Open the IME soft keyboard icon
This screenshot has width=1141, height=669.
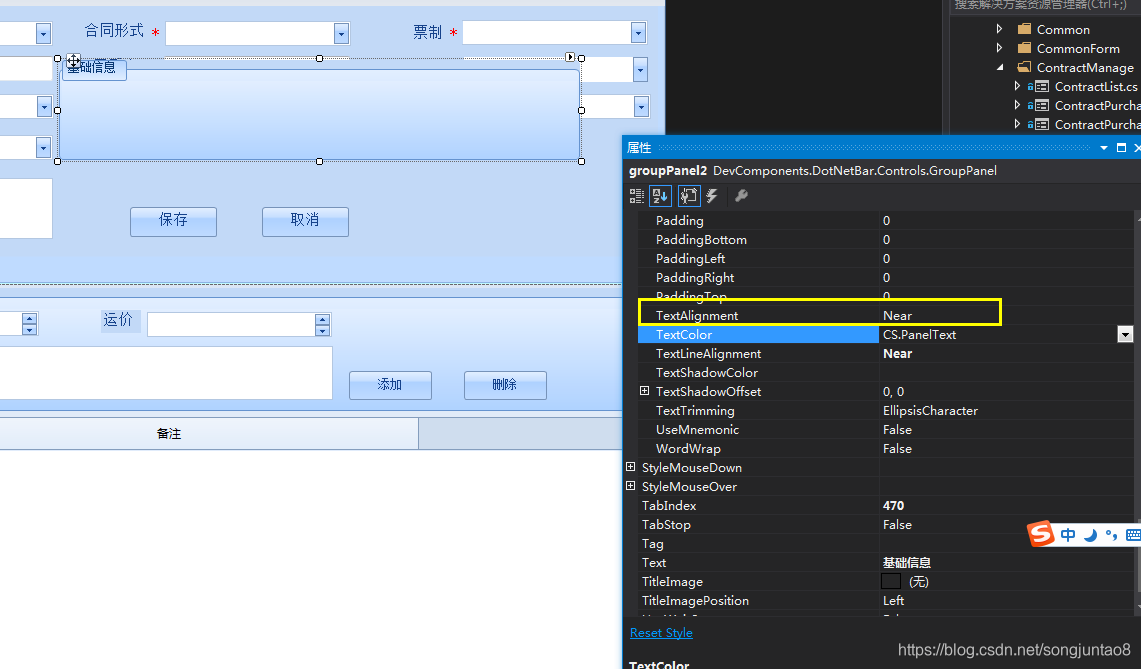click(x=1133, y=535)
